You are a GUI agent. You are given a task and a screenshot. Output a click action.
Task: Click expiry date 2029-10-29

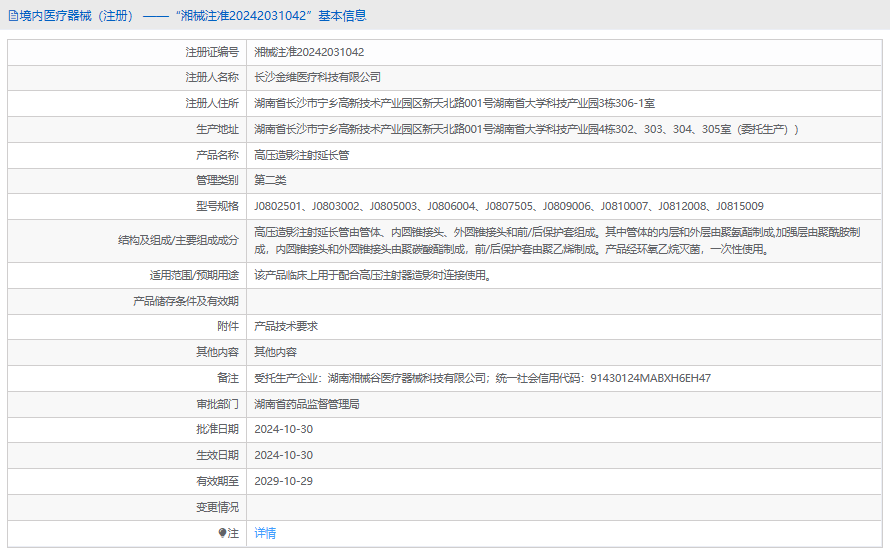point(283,481)
